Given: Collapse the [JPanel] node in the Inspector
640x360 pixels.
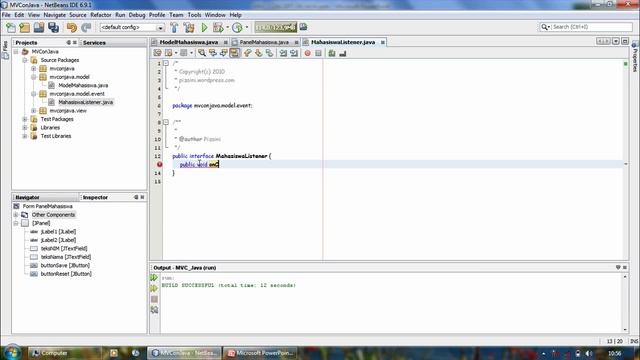Looking at the screenshot, I should tap(16, 223).
